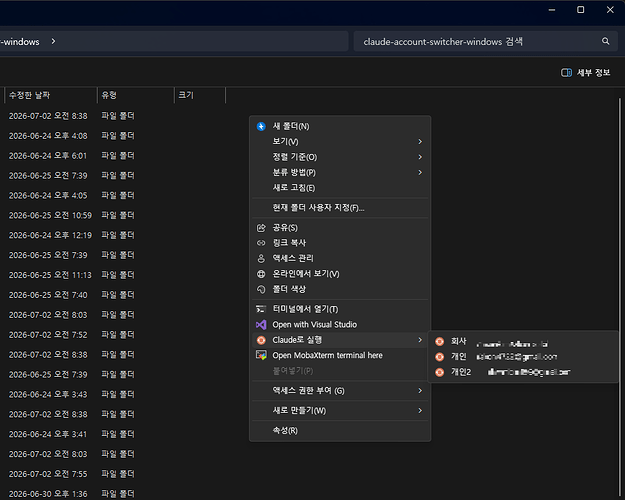The width and height of the screenshot is (625, 500).
Task: Click the Claude icon beside 회사 account
Action: click(439, 342)
